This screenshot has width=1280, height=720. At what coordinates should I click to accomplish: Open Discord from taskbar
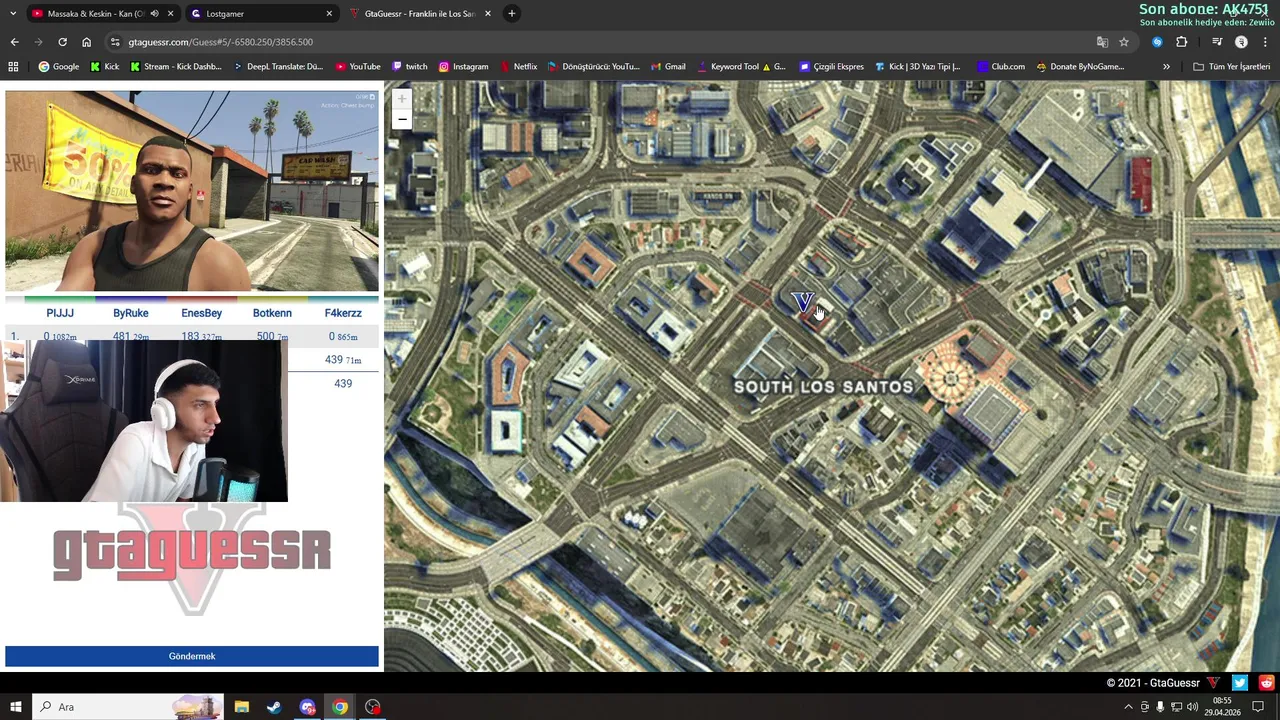pyautogui.click(x=307, y=707)
